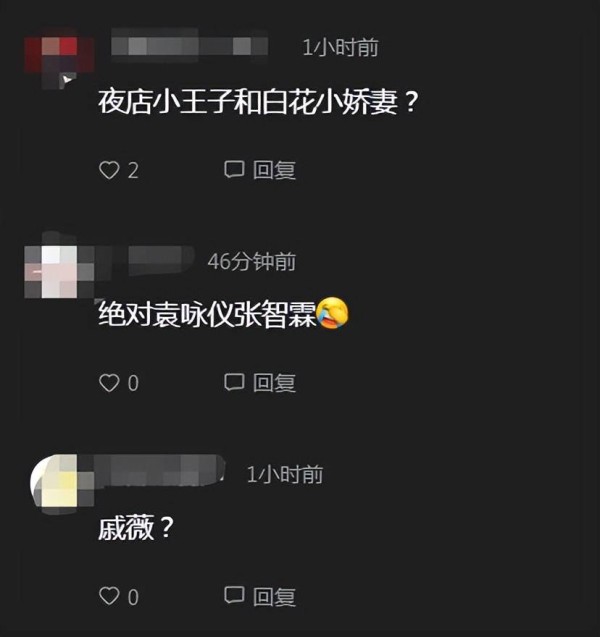
Task: Like the comment about 夜店小王子
Action: [x=109, y=170]
